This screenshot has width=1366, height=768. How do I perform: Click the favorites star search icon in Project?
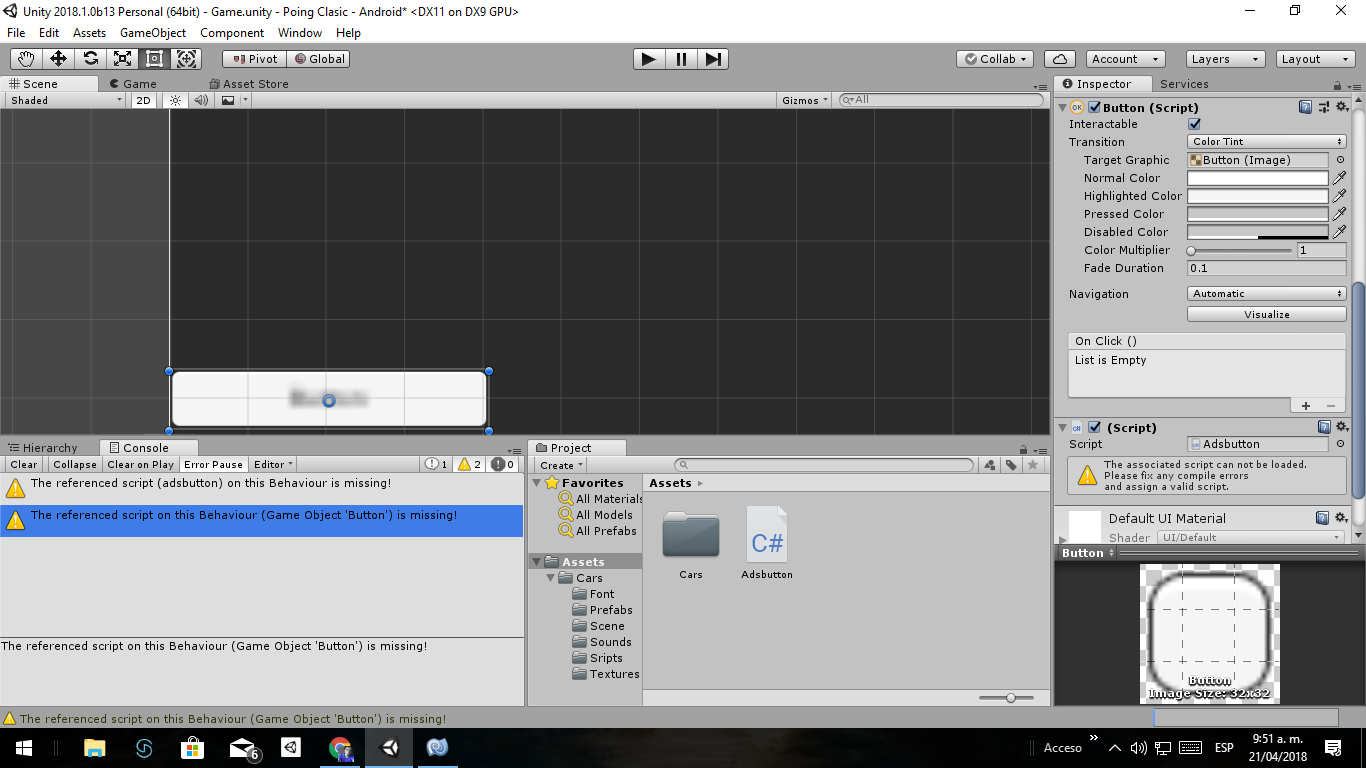(1033, 465)
